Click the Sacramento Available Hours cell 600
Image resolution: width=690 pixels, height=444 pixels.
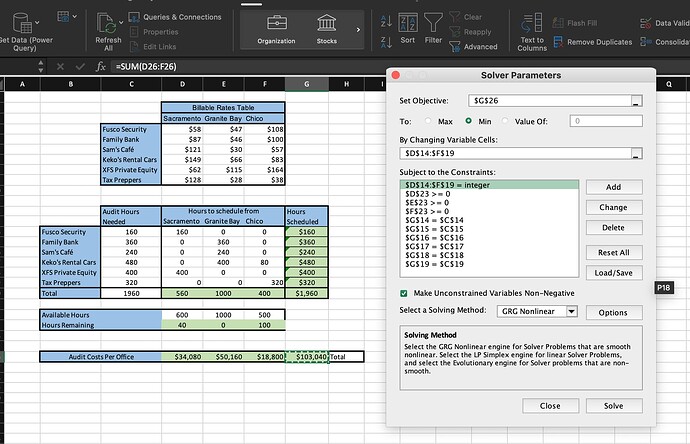coord(182,315)
